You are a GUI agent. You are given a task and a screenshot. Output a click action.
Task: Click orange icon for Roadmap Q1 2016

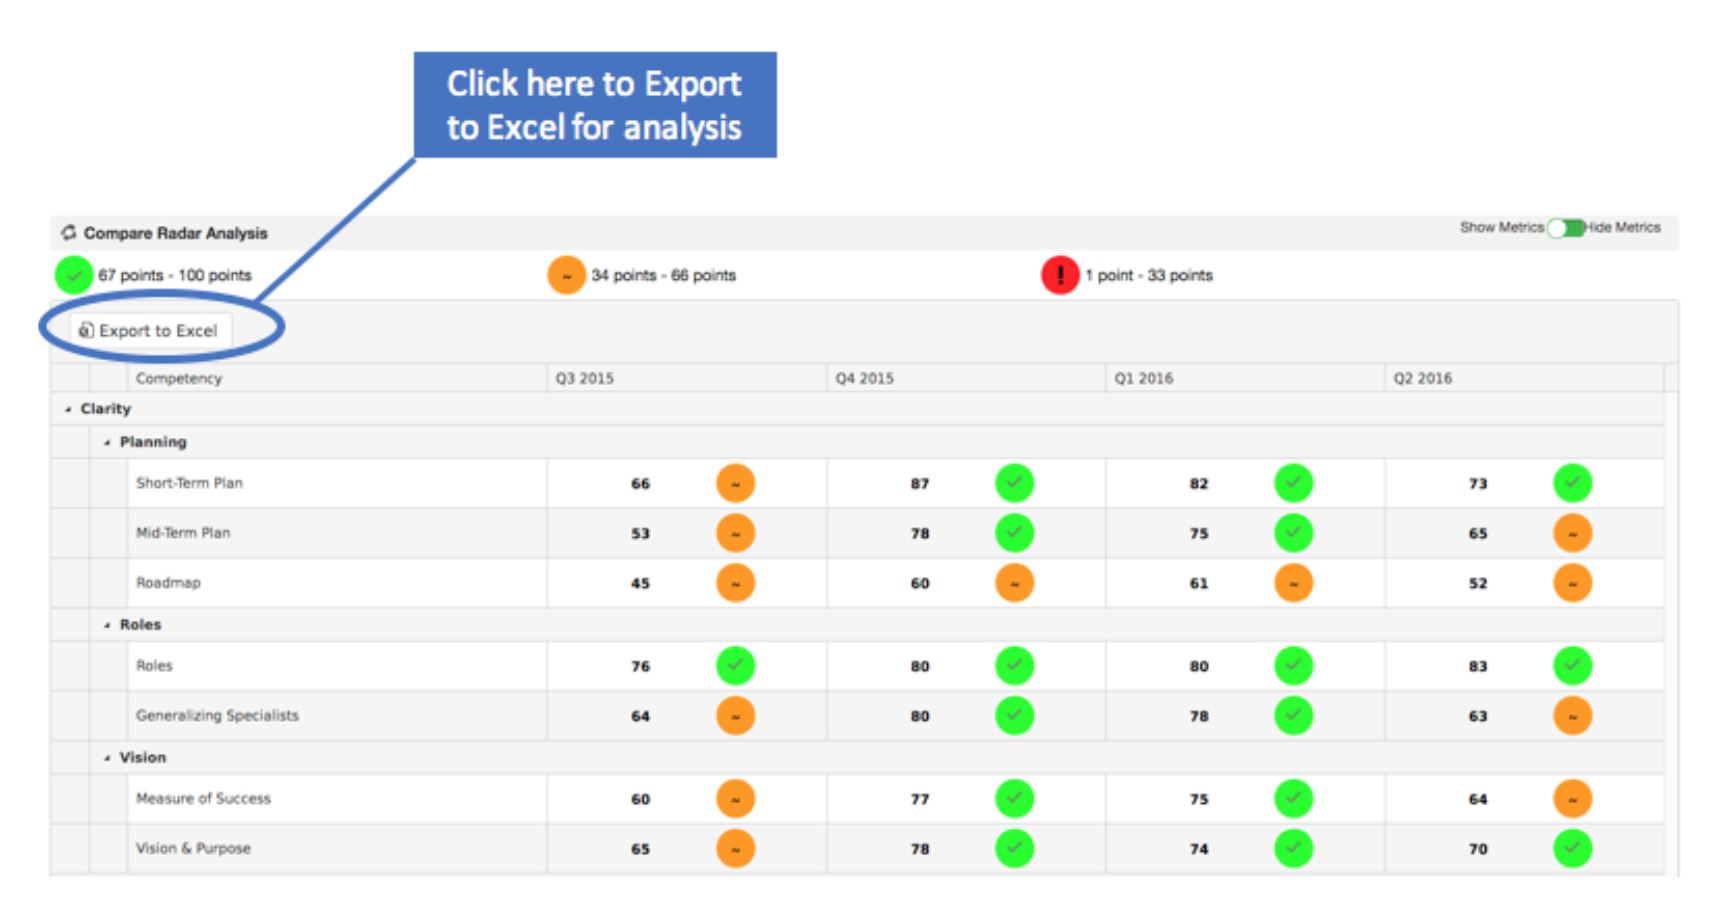point(1293,583)
